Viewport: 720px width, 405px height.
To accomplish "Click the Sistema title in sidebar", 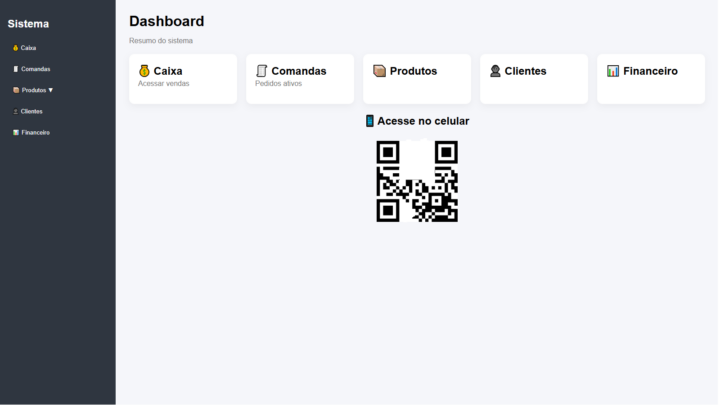I will pyautogui.click(x=29, y=23).
